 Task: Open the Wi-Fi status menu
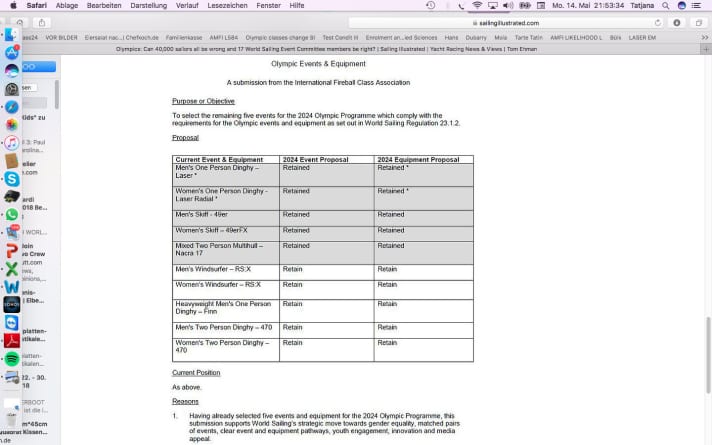(476, 5)
